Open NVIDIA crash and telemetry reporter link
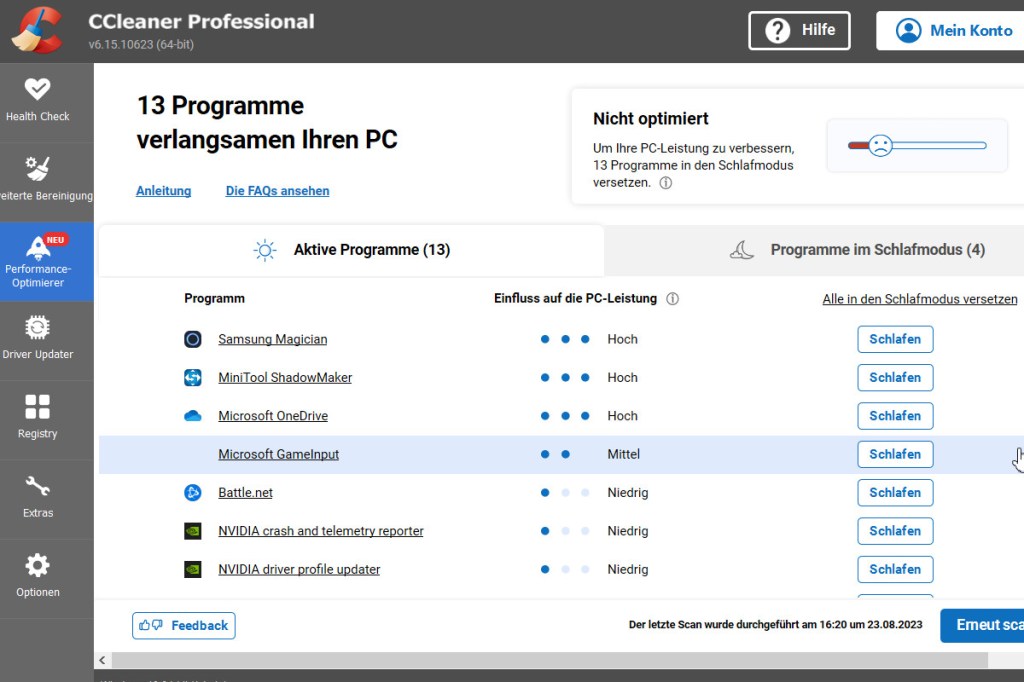This screenshot has height=682, width=1024. tap(321, 531)
